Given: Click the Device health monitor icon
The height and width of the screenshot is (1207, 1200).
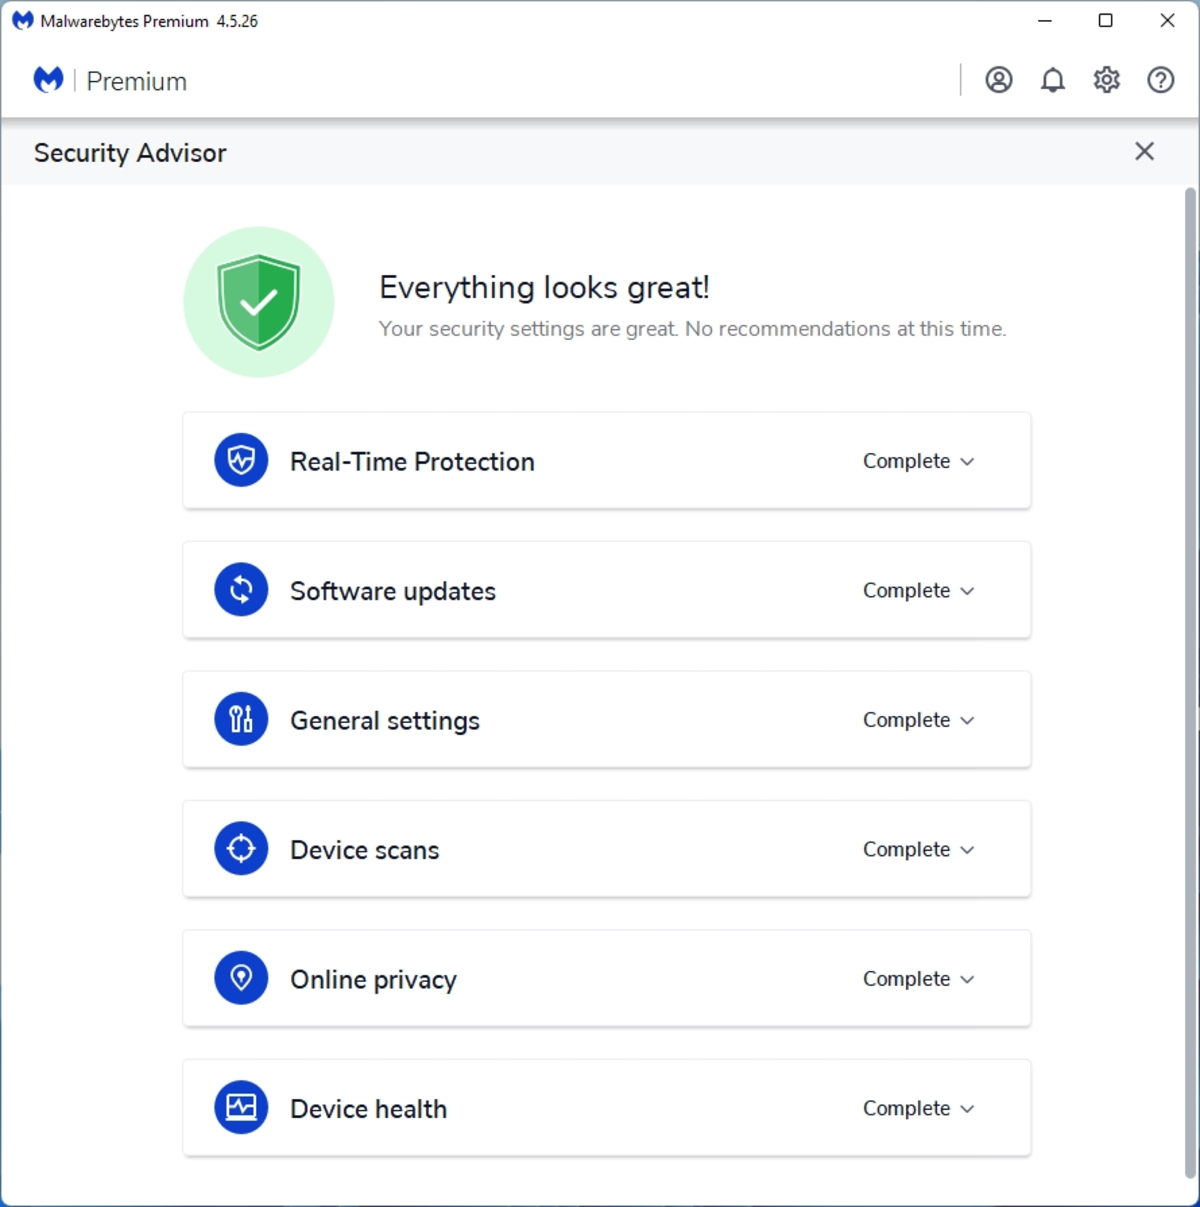Looking at the screenshot, I should [241, 1107].
